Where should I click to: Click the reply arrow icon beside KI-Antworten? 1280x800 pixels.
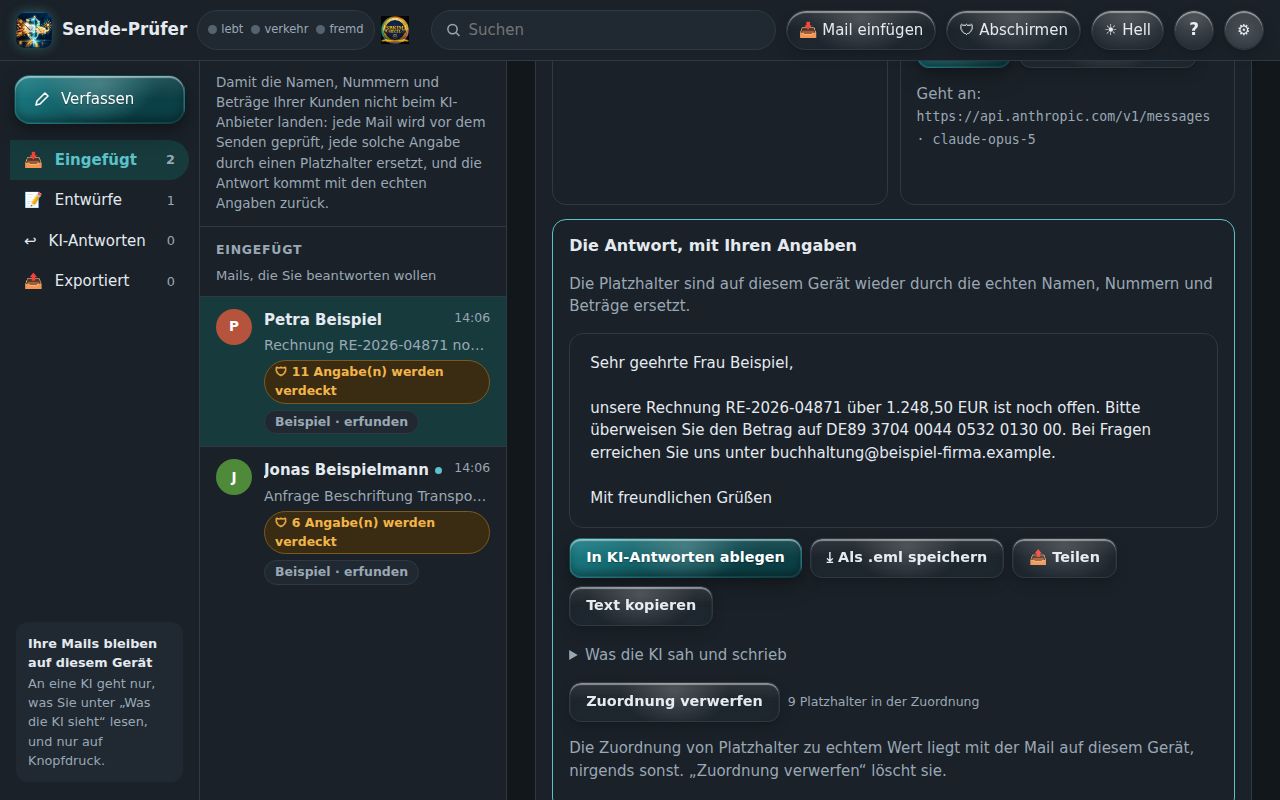[30, 241]
